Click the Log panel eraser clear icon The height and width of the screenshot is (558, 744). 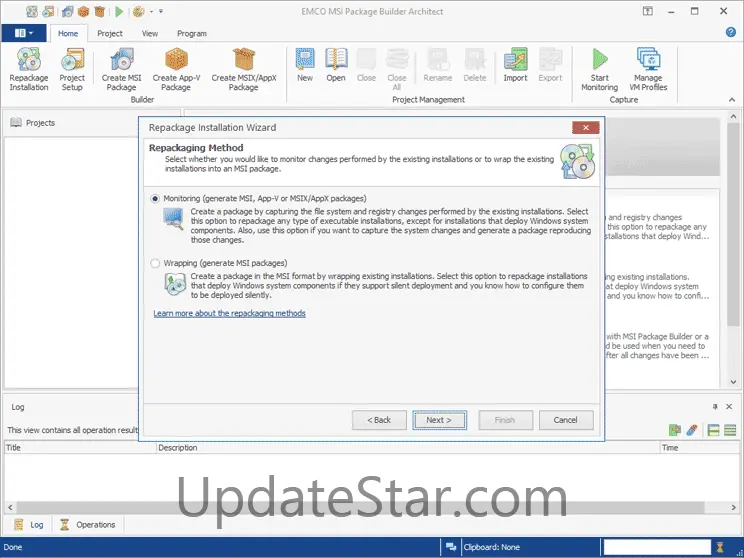click(x=692, y=430)
